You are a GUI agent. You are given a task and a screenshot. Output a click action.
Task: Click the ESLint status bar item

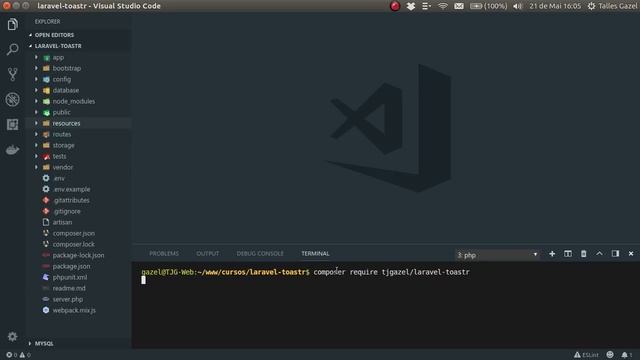586,355
